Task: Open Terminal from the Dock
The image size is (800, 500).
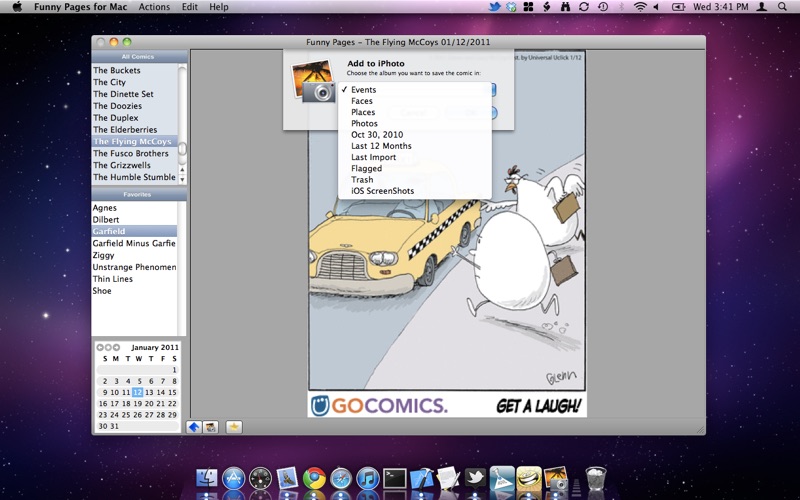Action: tap(395, 479)
